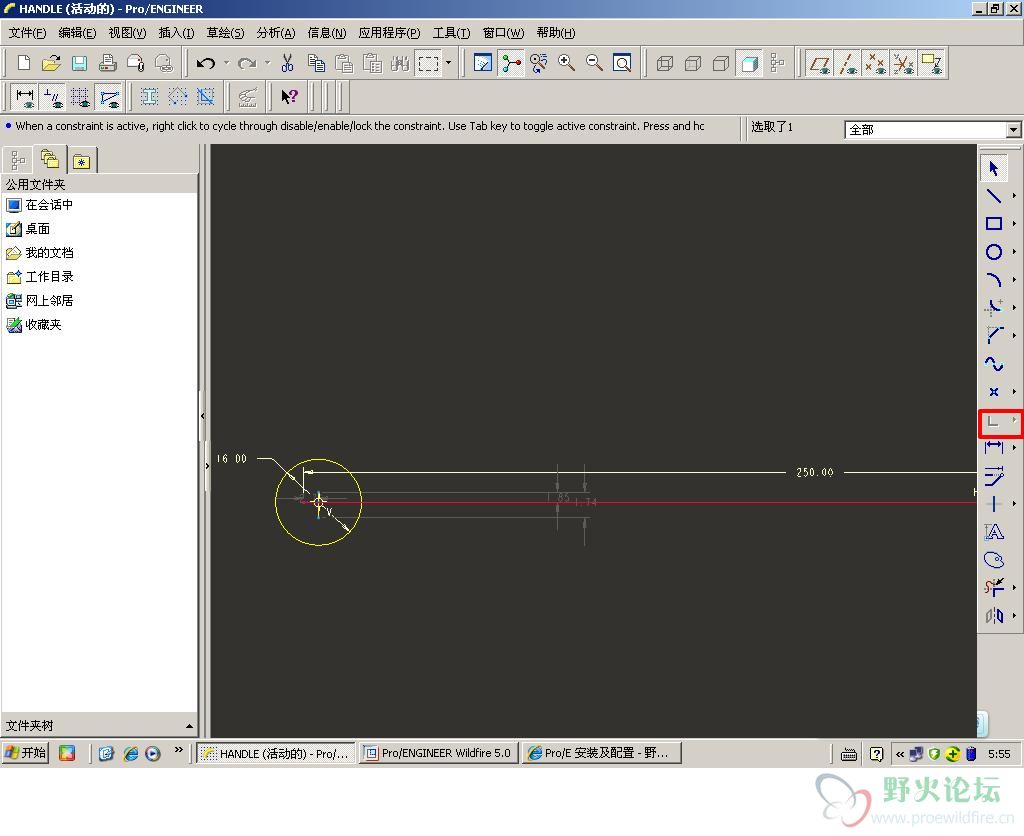
Task: Save the current model
Action: click(x=79, y=63)
